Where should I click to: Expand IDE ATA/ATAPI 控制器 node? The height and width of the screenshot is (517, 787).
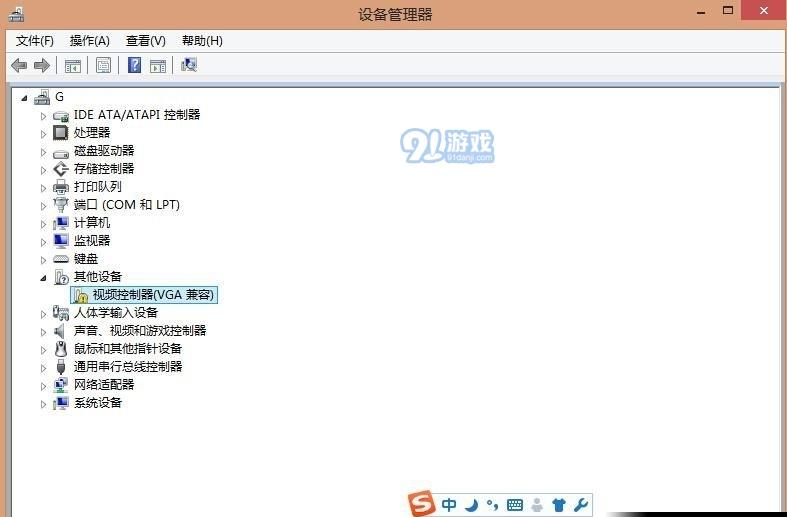[43, 116]
